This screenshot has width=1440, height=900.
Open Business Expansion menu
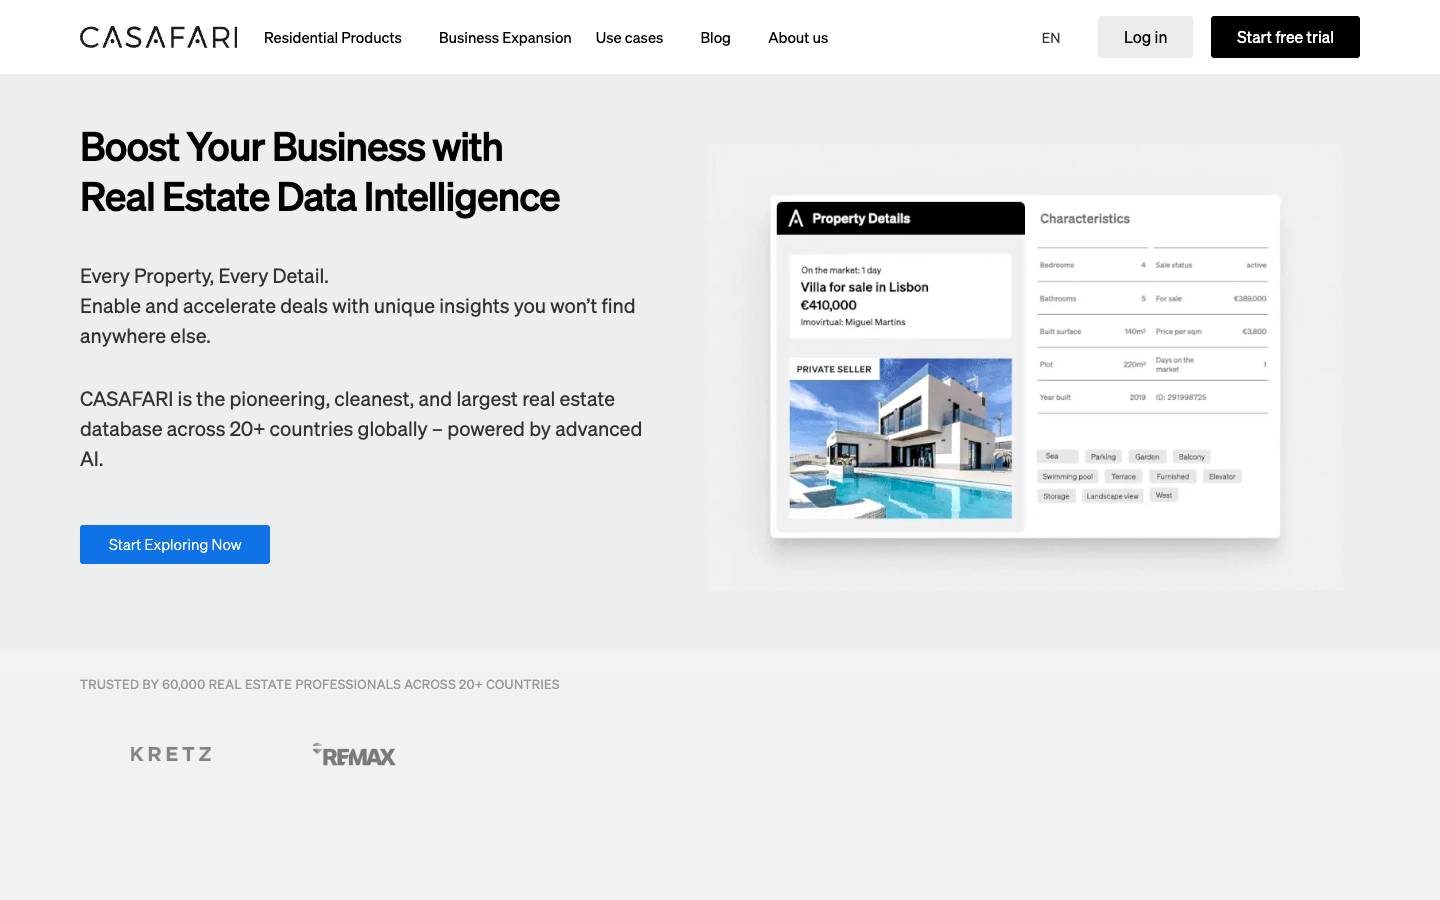505,38
